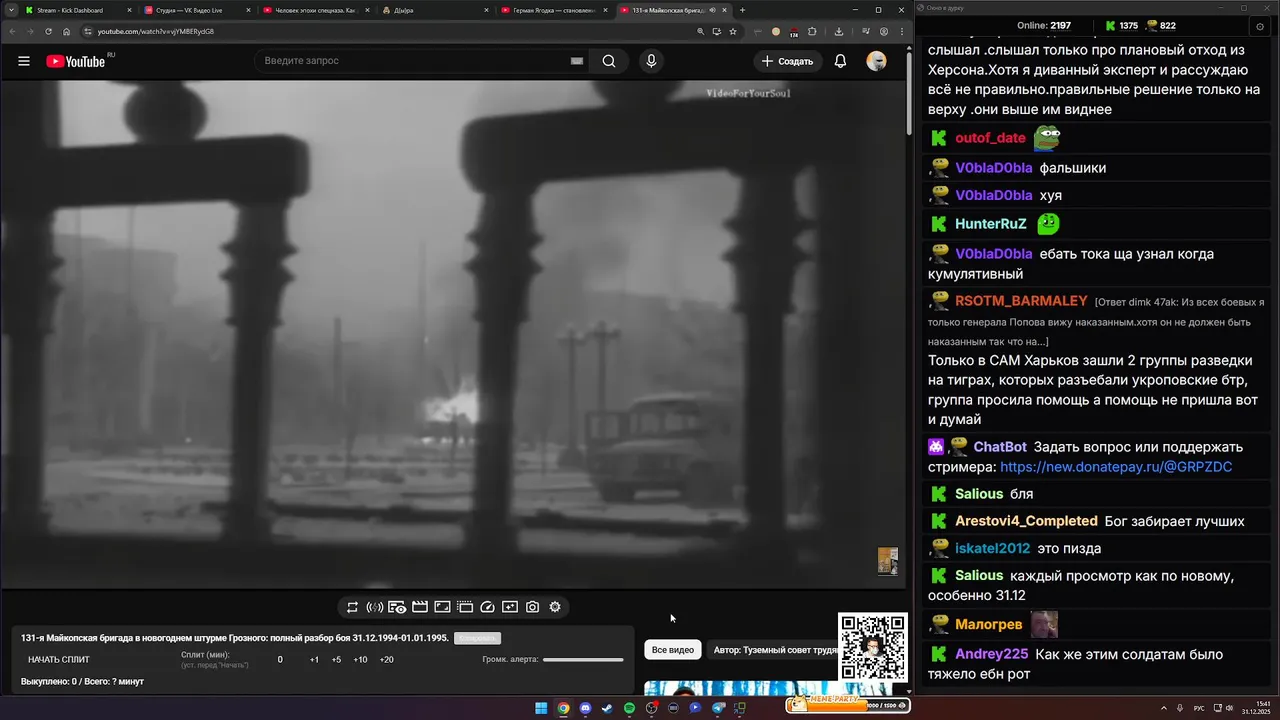Open Chrome from the taskbar
This screenshot has height=720, width=1280.
pos(563,708)
